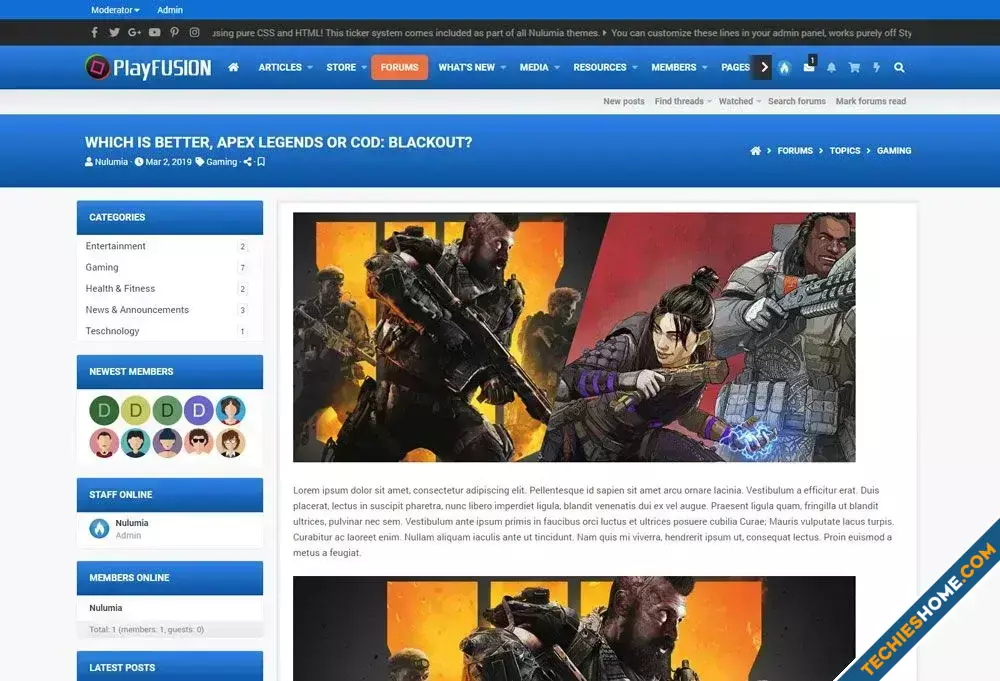Bookmark the thread with the bookmark icon
Viewport: 1000px width, 681px height.
point(261,162)
